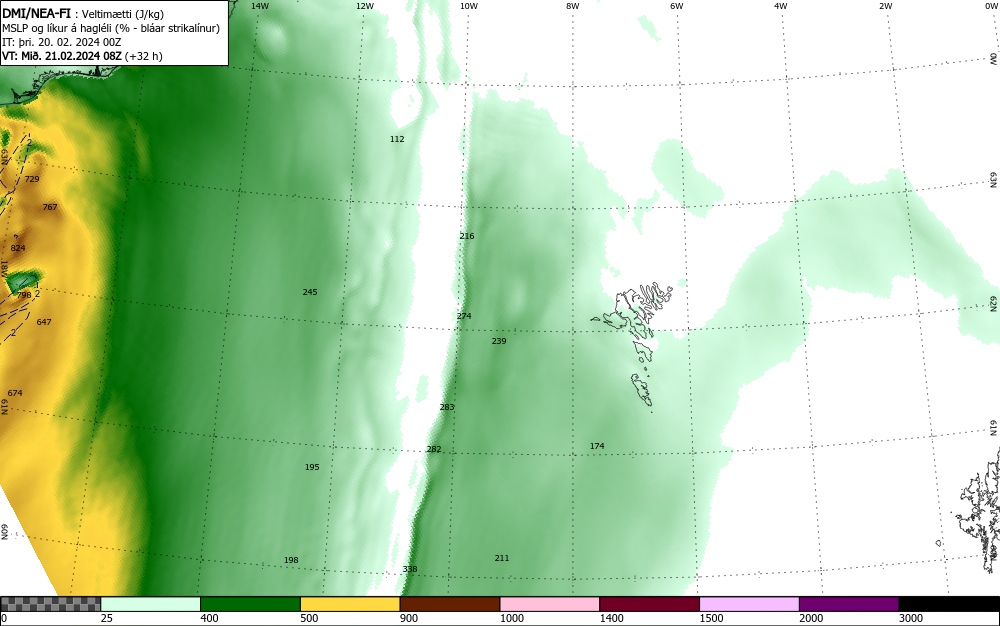Click the map value 338
Image resolution: width=1000 pixels, height=626 pixels.
(x=410, y=569)
